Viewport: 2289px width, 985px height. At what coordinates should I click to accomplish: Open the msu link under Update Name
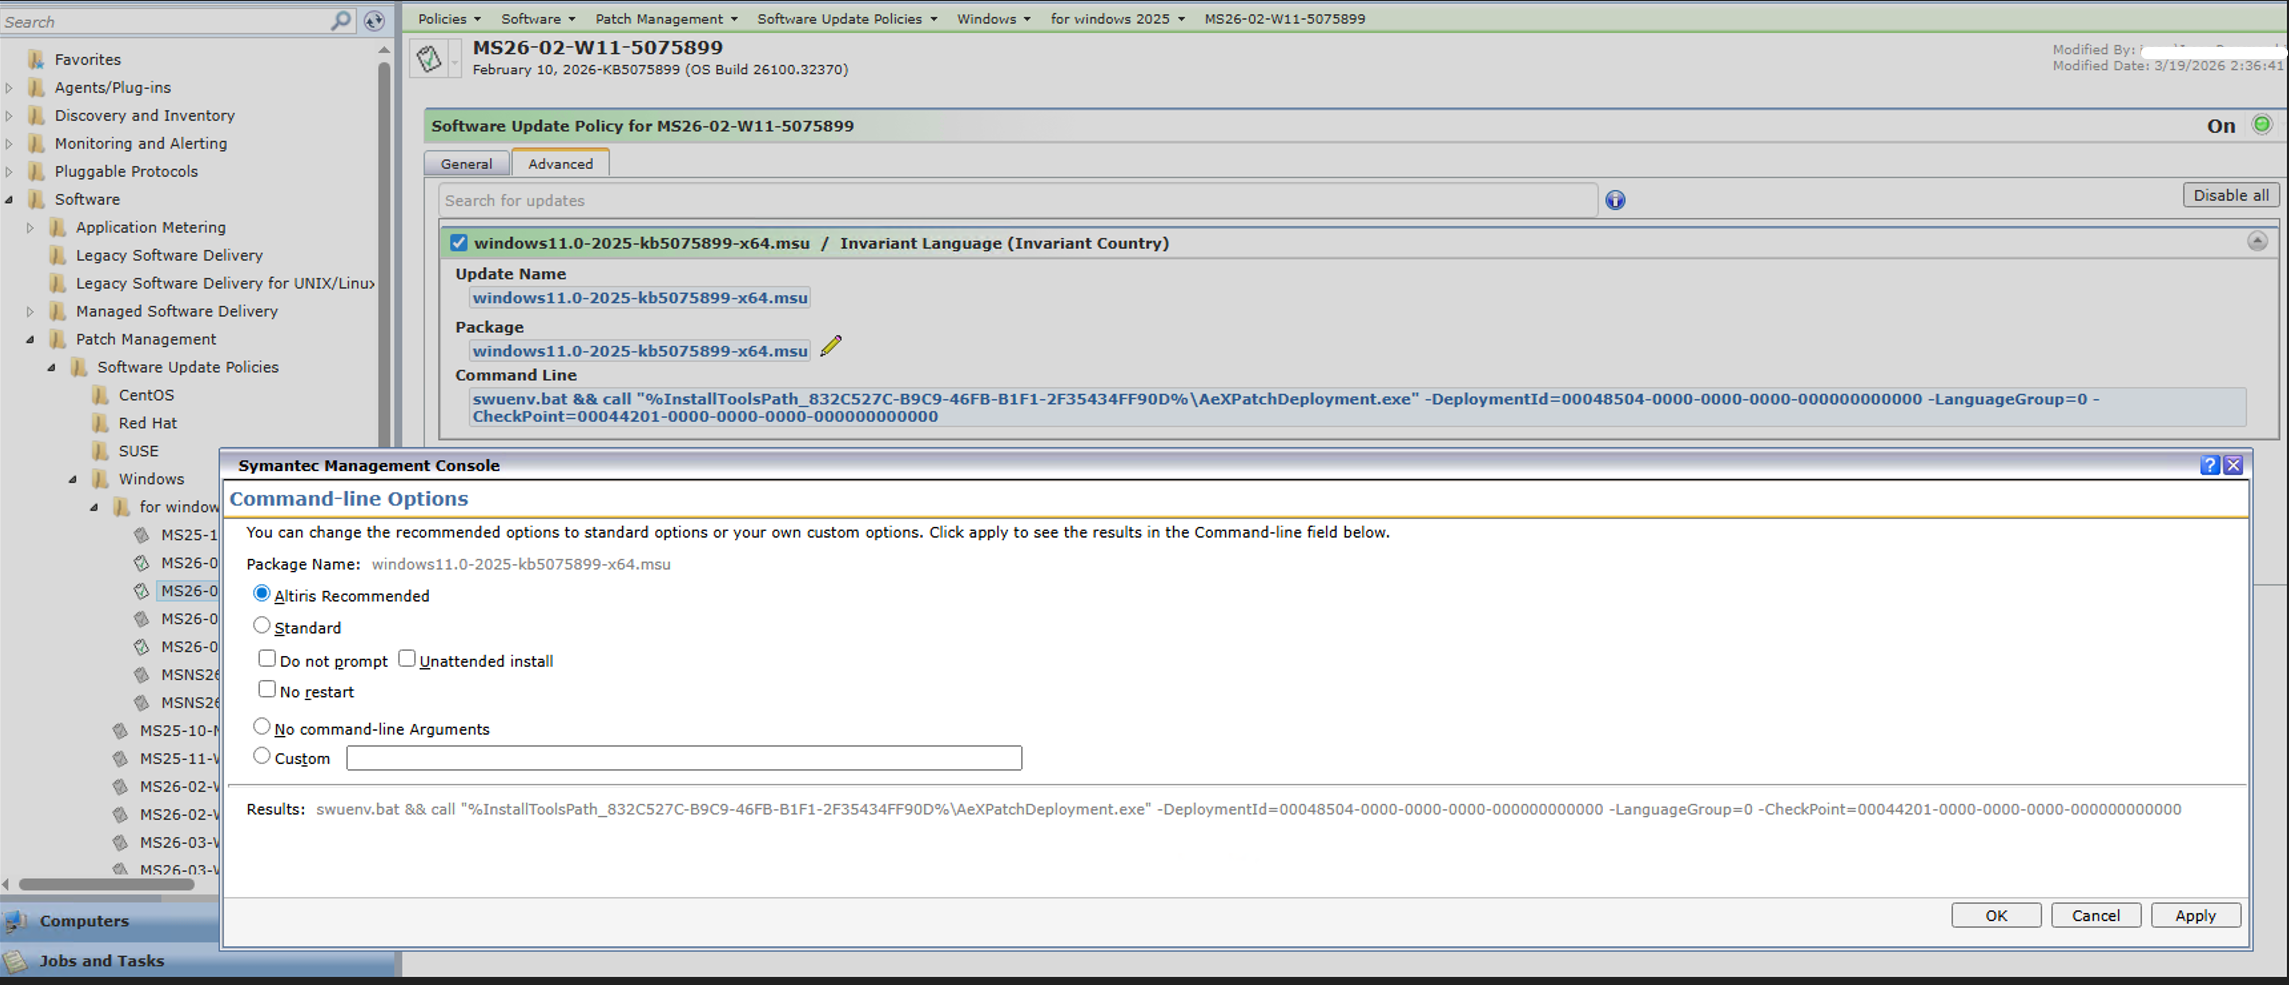(x=640, y=297)
